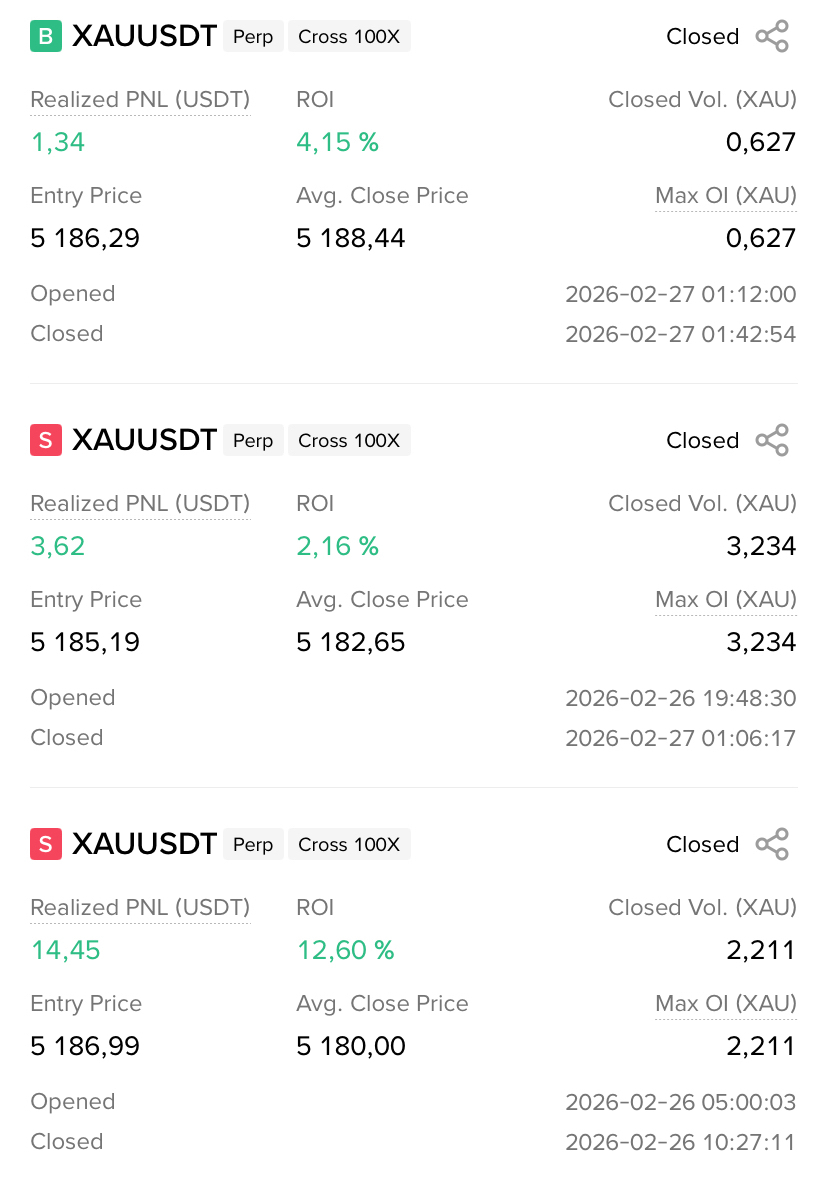Click the red S badge on 14,45 PNL trade
The height and width of the screenshot is (1191, 828).
pyautogui.click(x=46, y=845)
